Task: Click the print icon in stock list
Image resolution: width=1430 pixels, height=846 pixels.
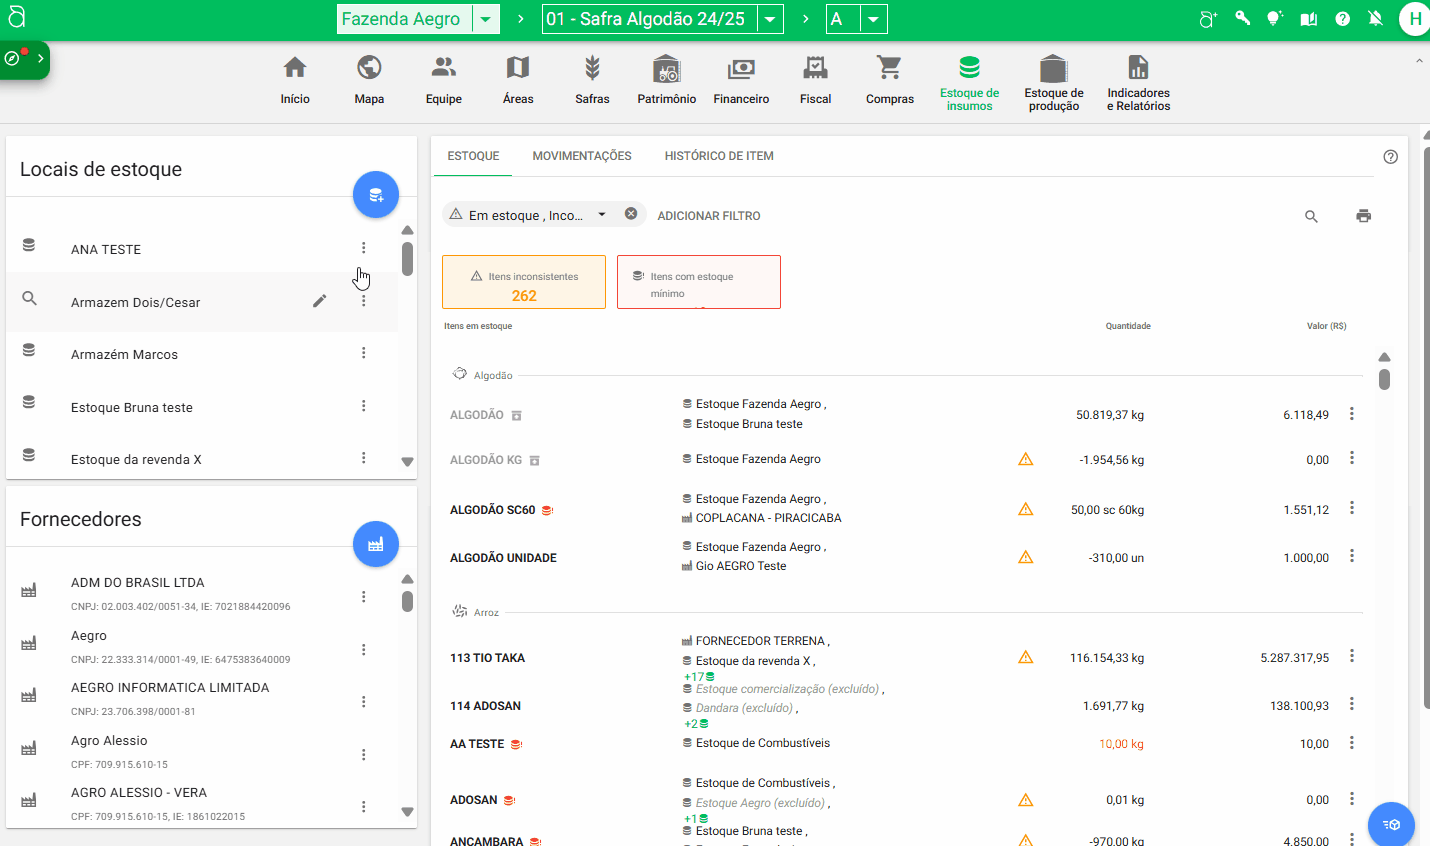Action: click(1363, 216)
